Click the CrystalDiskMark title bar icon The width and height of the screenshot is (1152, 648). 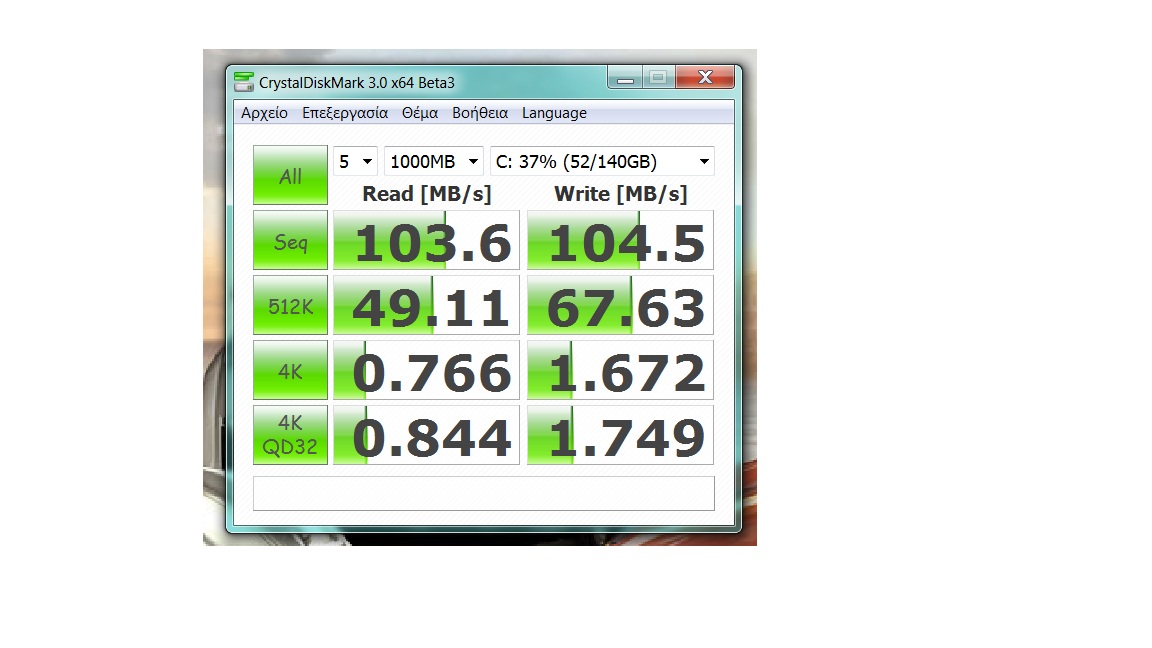[243, 82]
